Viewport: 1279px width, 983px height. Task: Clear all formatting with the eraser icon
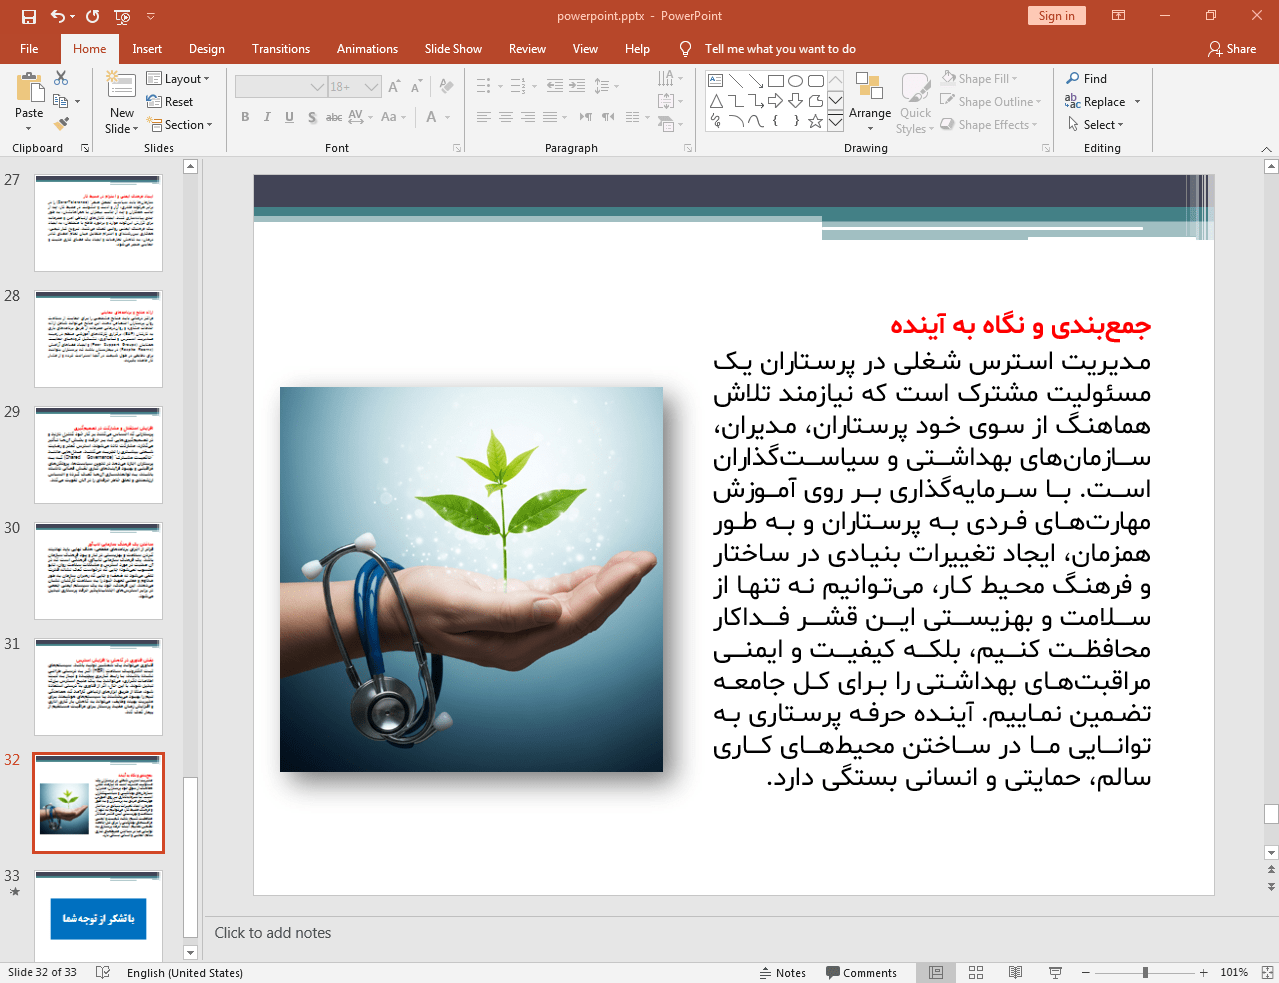pyautogui.click(x=445, y=87)
